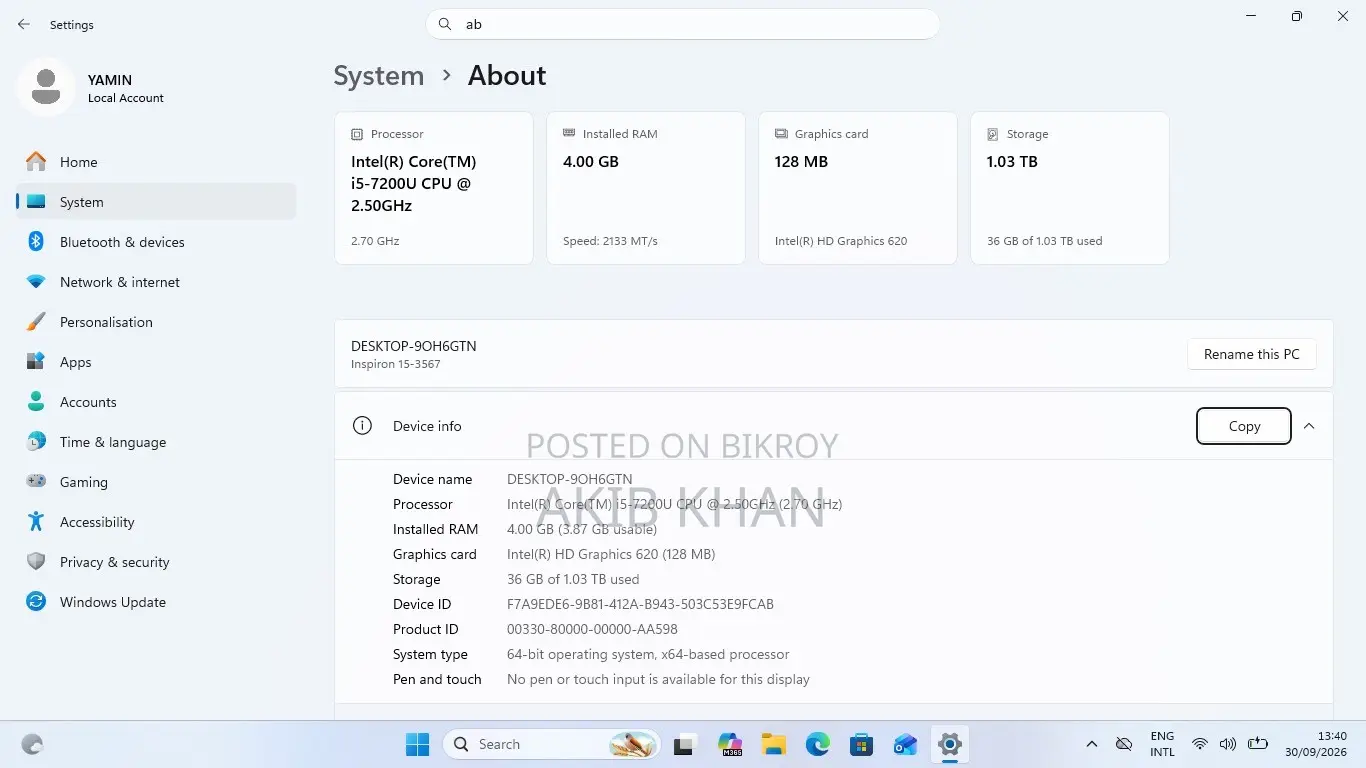Screen dimensions: 1366x768
Task: Open the Windows Start menu
Action: pos(418,744)
